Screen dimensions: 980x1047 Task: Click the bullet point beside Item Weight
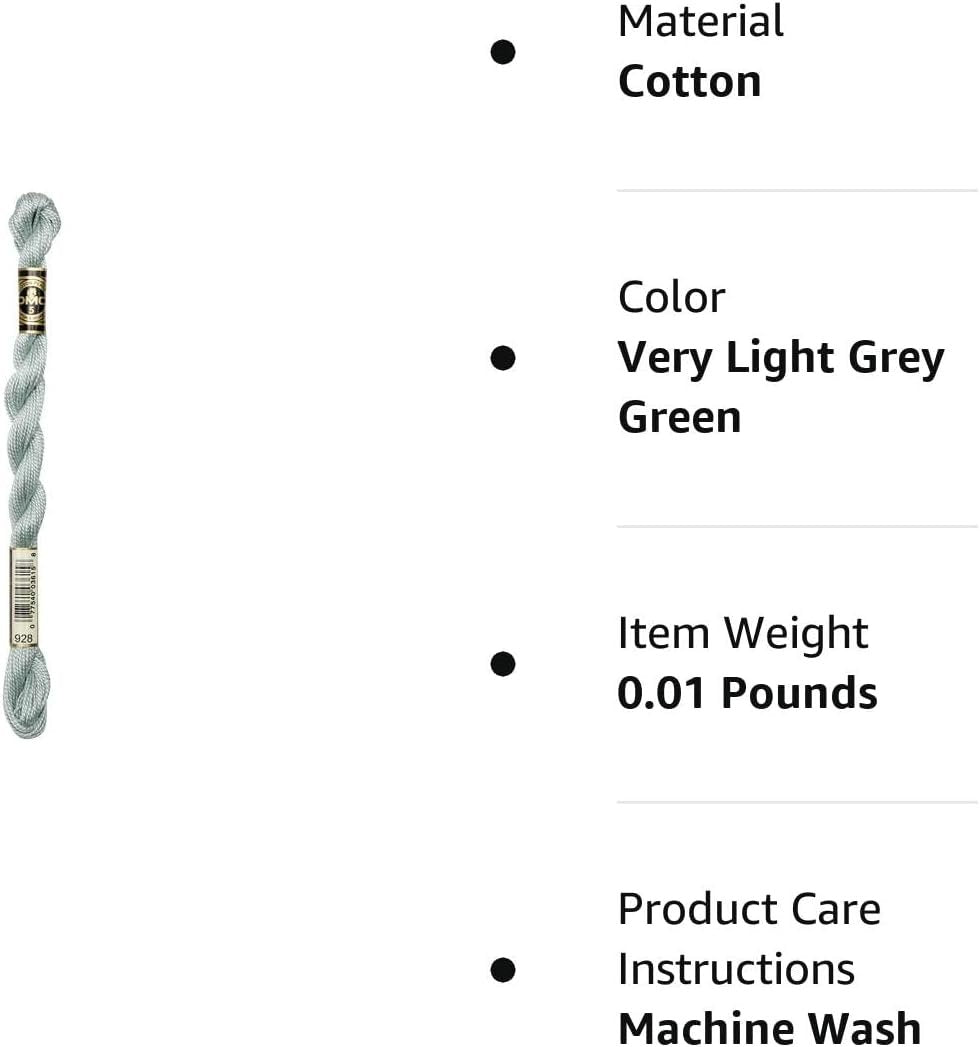[503, 663]
